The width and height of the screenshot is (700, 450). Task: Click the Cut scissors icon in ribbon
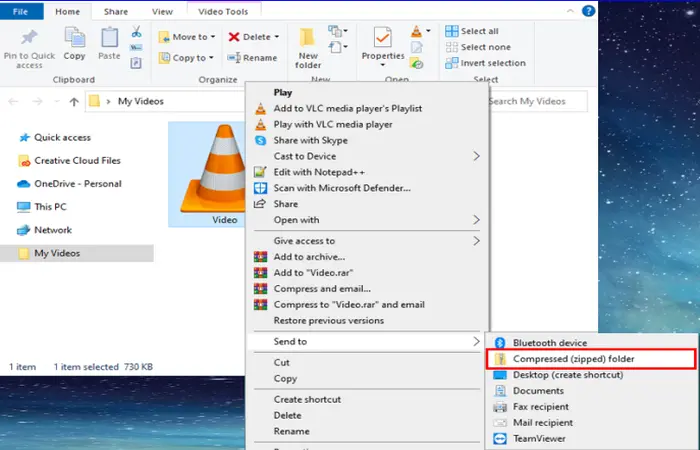[136, 32]
